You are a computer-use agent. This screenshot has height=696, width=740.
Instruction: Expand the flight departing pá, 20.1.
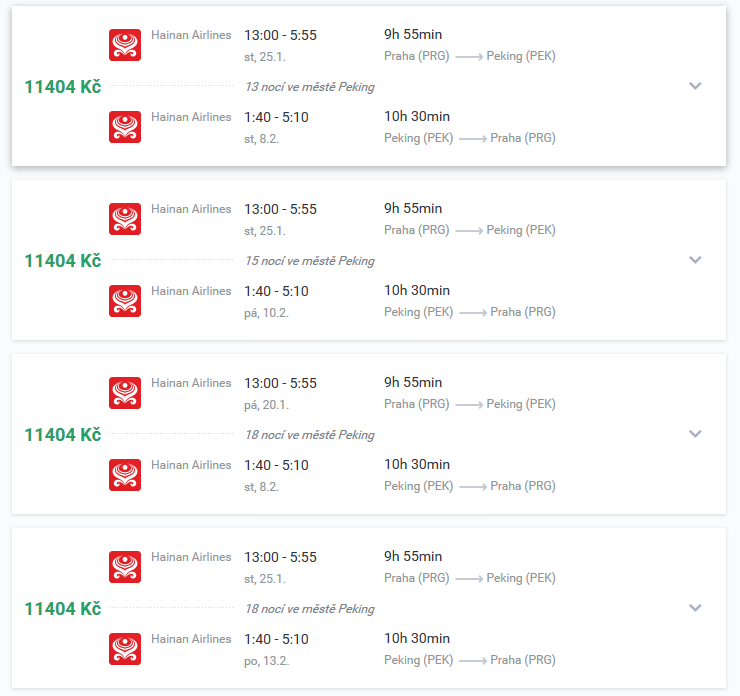tap(695, 434)
